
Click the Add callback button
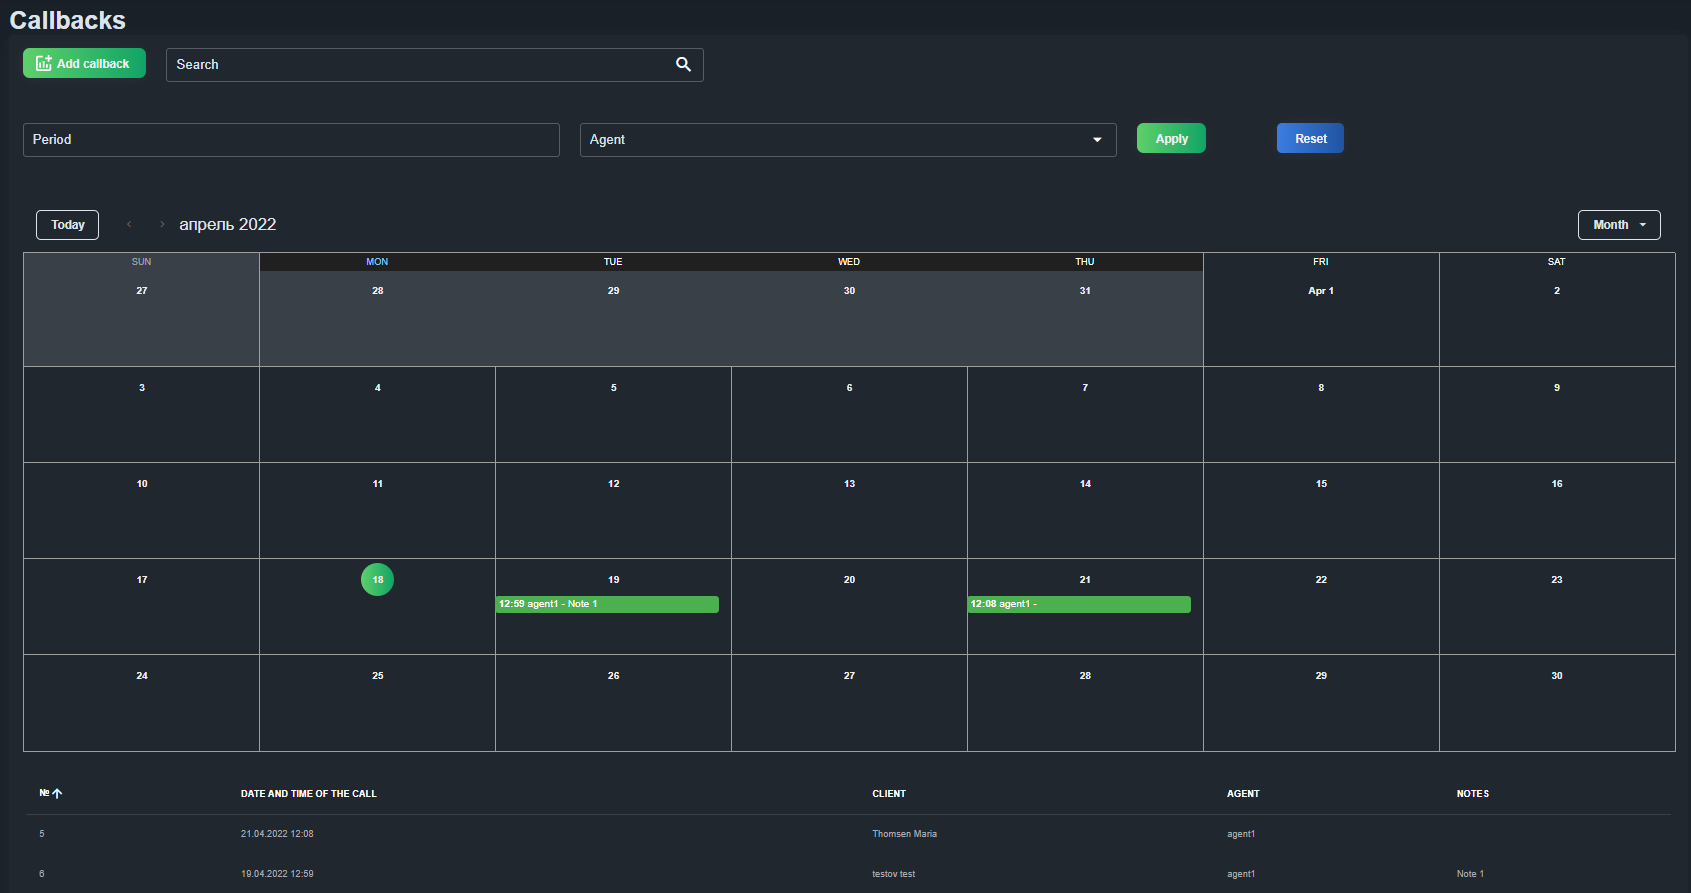[x=84, y=63]
